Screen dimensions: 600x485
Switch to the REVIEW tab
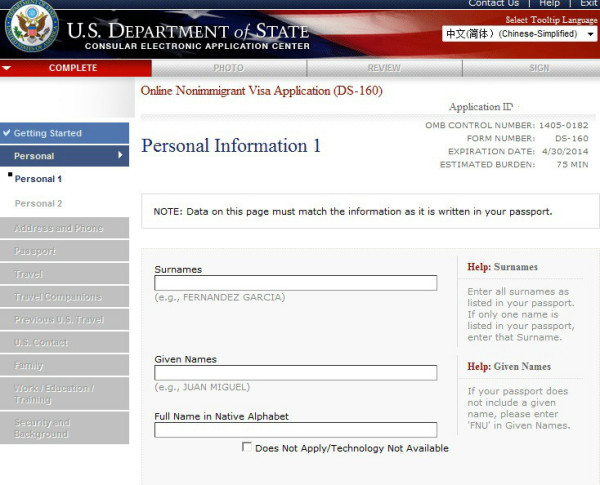pos(384,68)
